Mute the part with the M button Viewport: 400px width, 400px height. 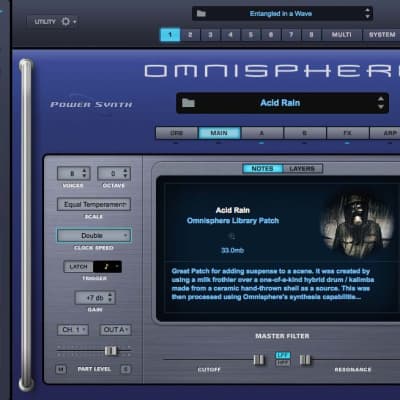[61, 369]
